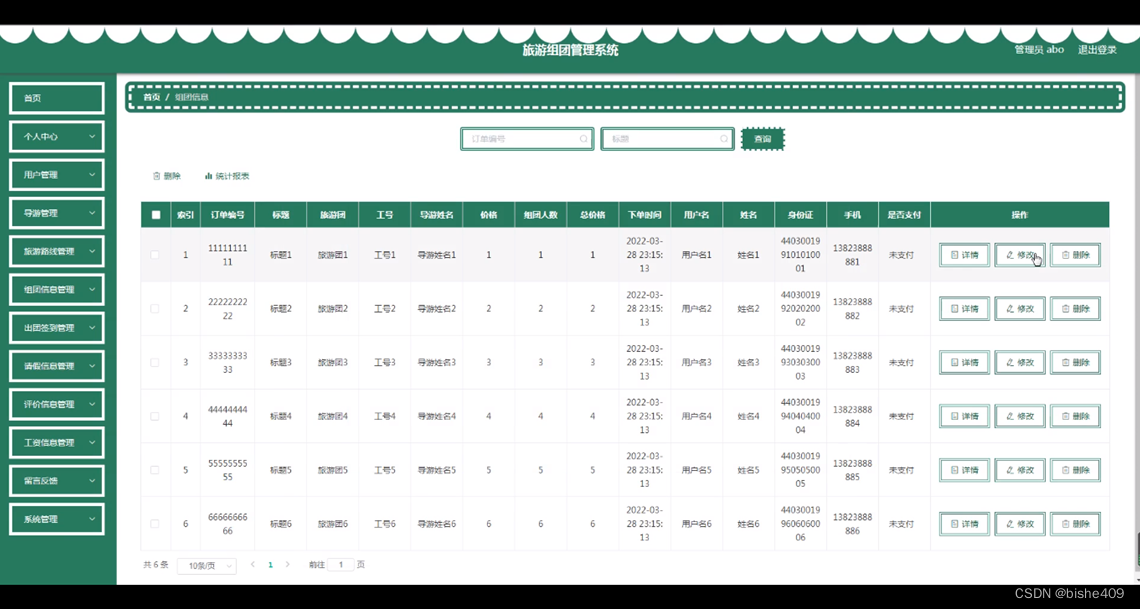The width and height of the screenshot is (1140, 609).
Task: Click search icon in 标题 field
Action: click(723, 139)
